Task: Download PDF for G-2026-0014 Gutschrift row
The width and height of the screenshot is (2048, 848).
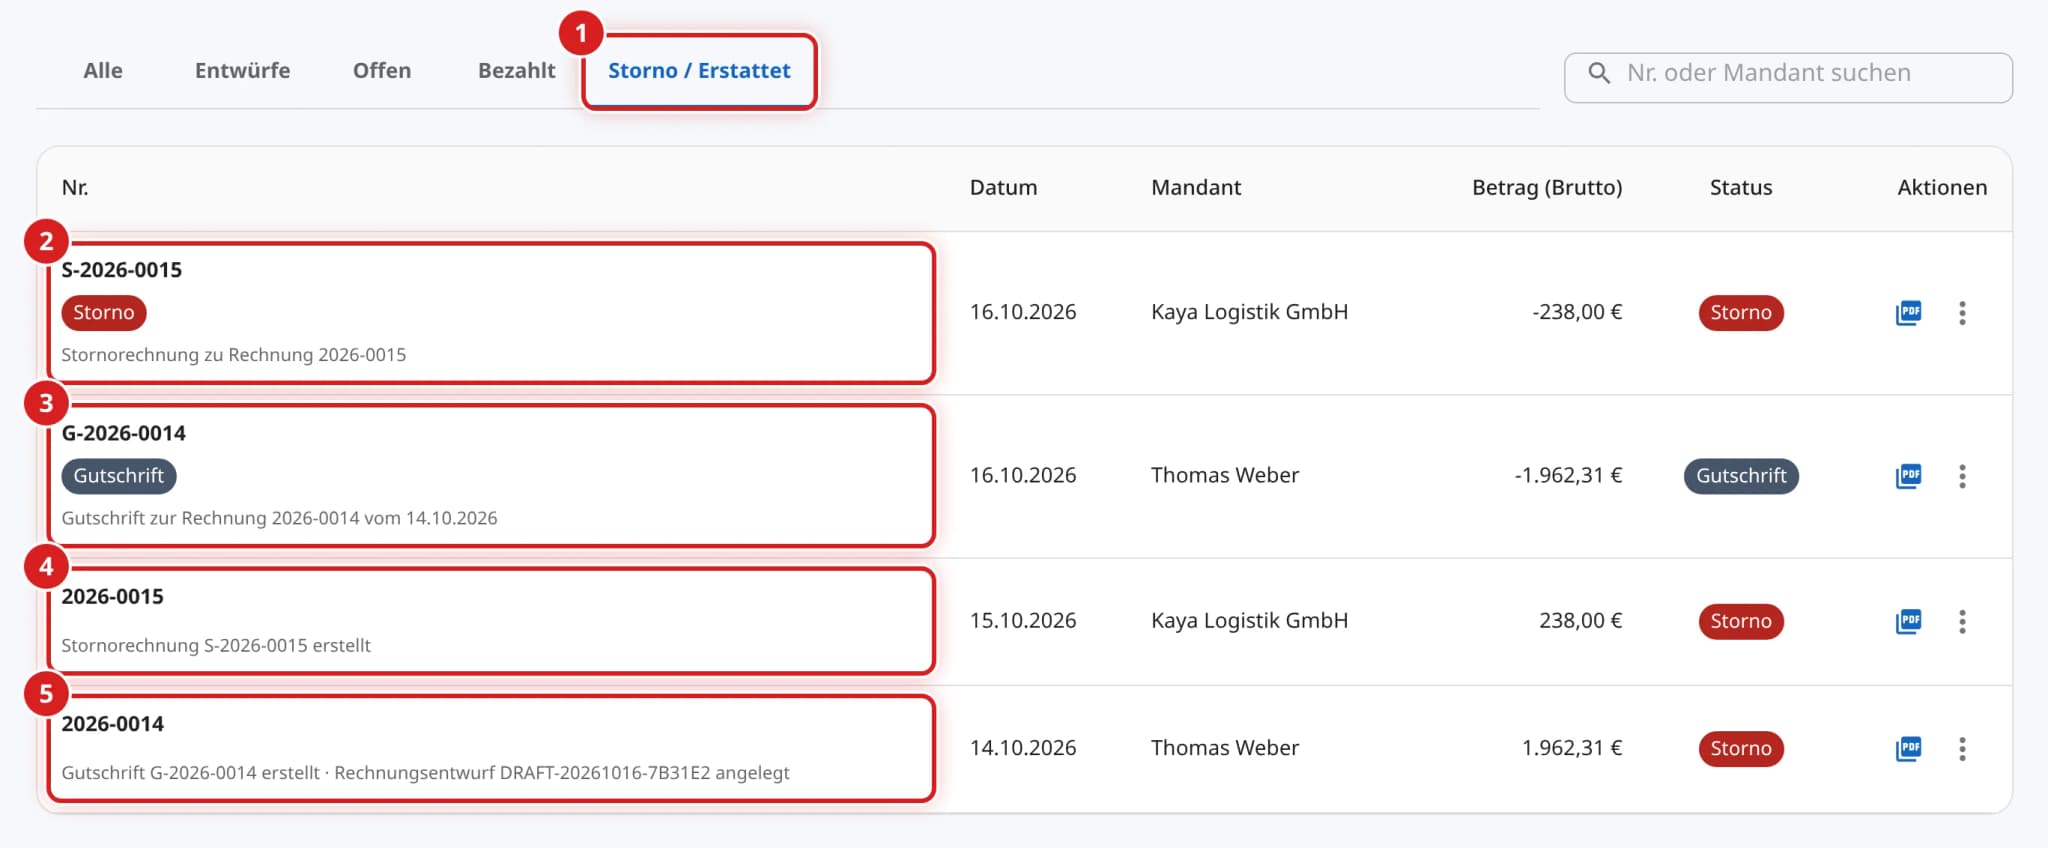Action: tap(1908, 476)
